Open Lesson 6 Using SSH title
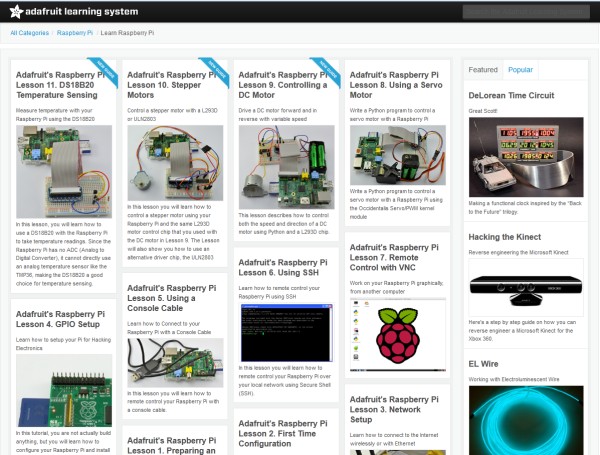This screenshot has height=455, width=600. (283, 267)
